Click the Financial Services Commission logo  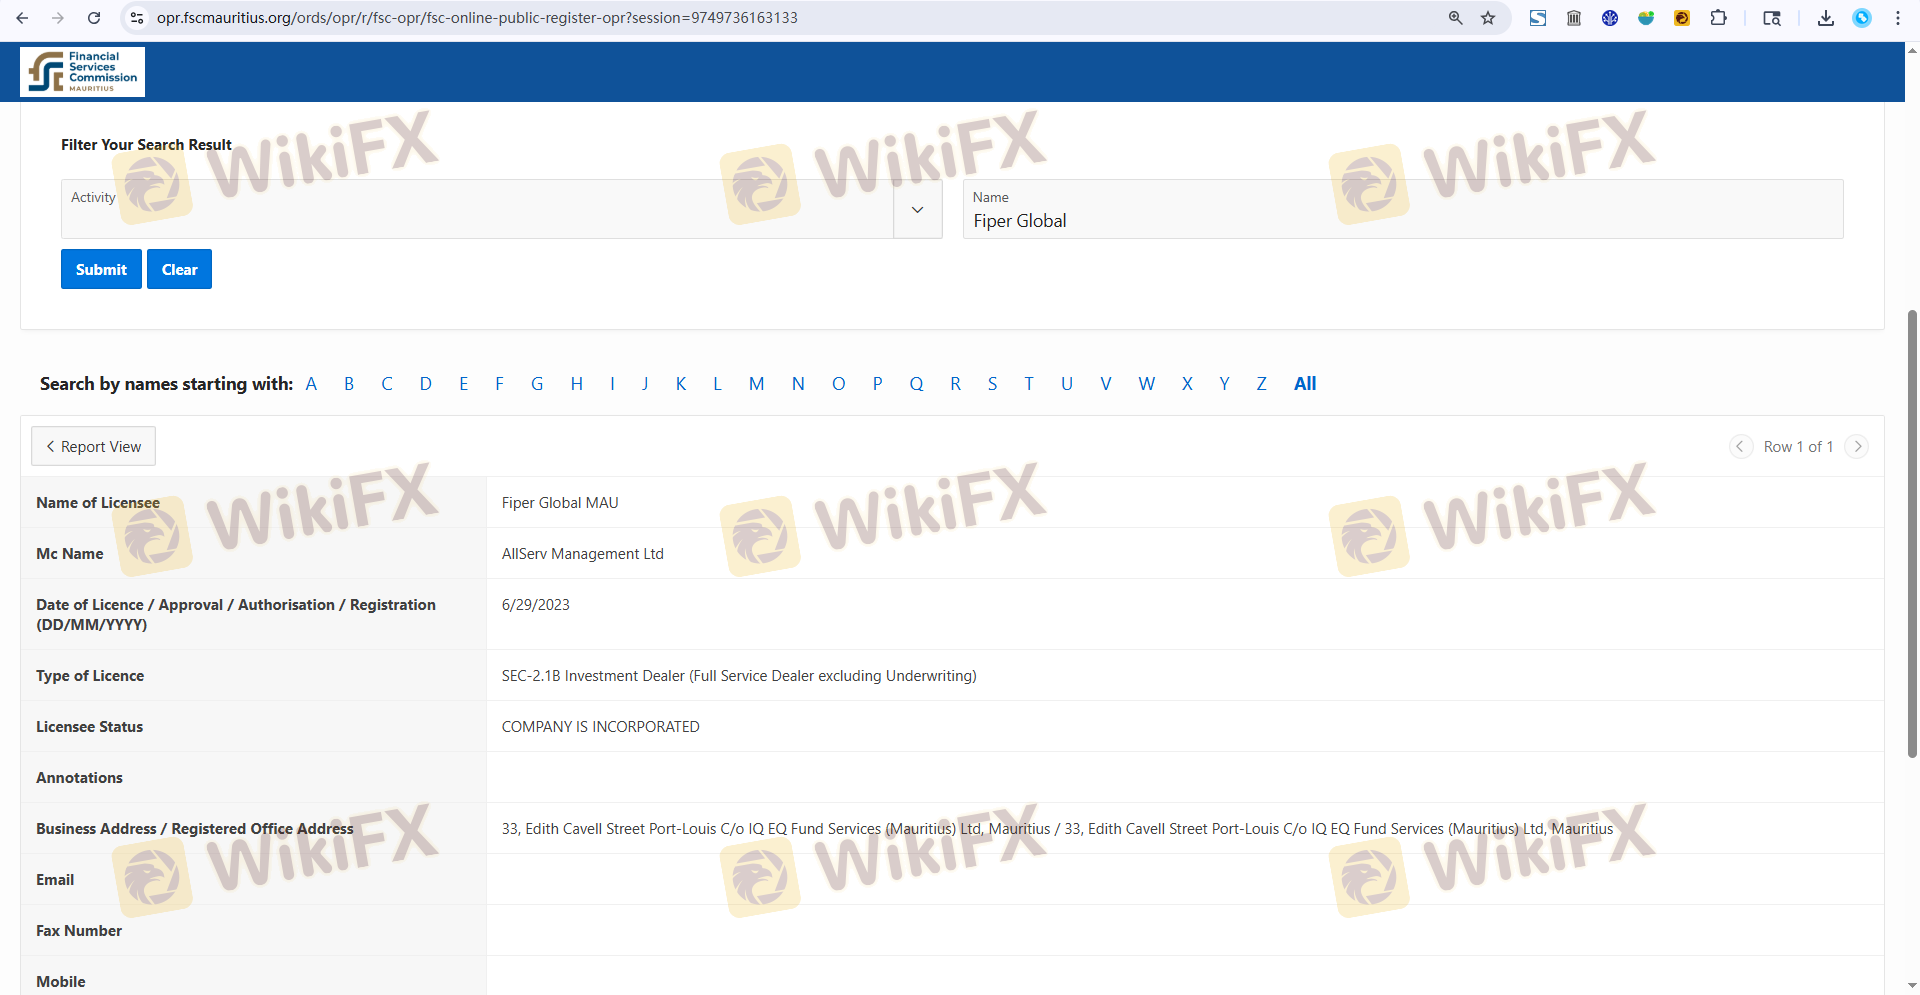(82, 72)
